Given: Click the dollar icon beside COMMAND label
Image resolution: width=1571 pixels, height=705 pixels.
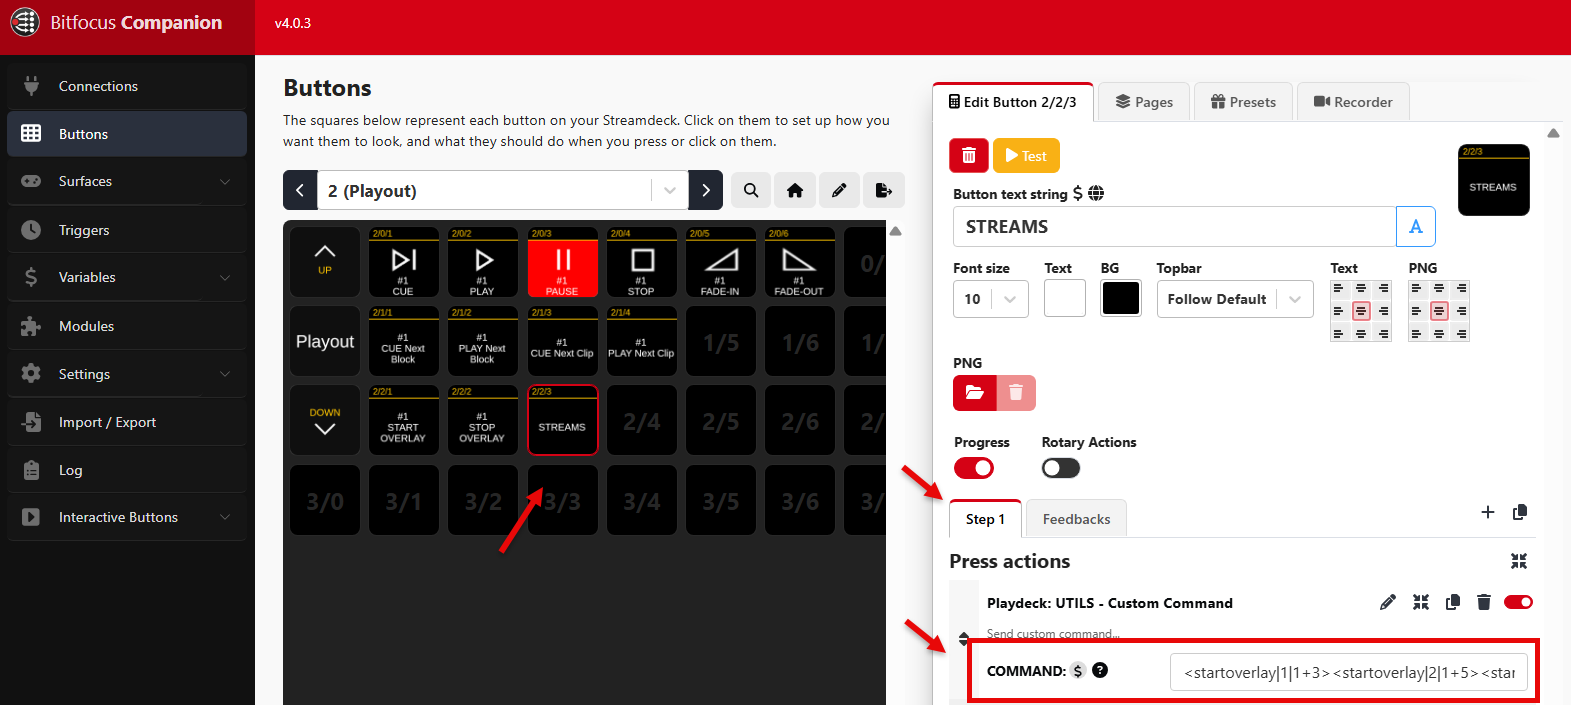Looking at the screenshot, I should coord(1078,671).
